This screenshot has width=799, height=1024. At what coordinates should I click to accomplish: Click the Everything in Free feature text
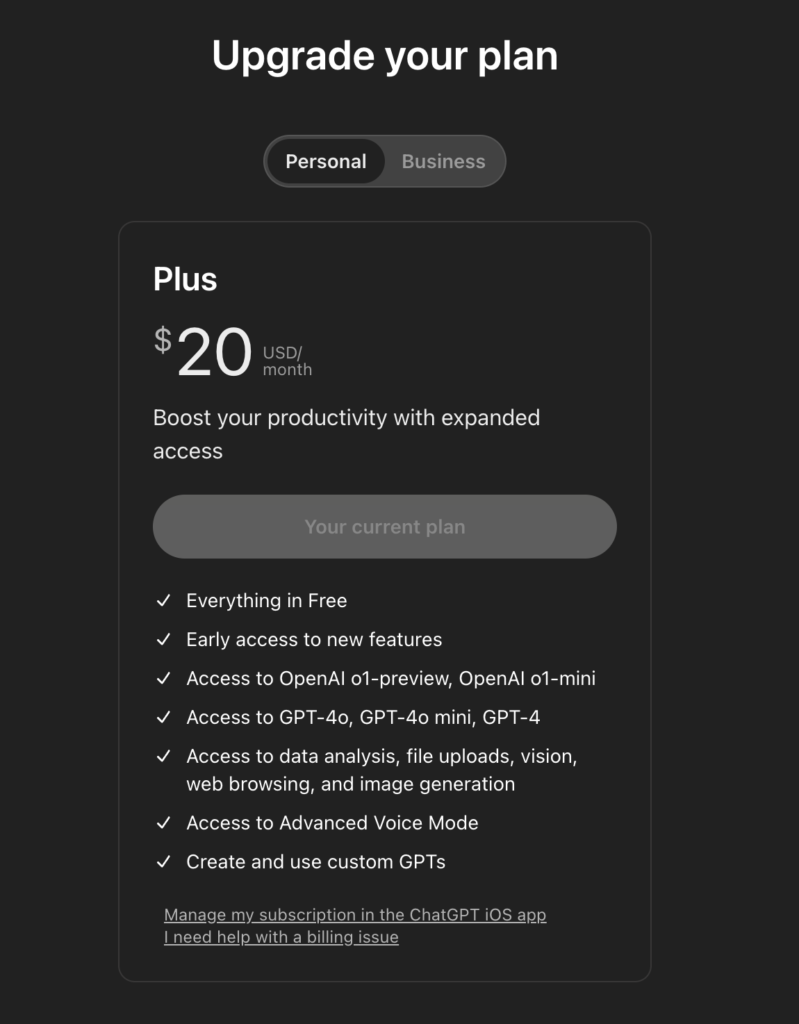coord(266,601)
